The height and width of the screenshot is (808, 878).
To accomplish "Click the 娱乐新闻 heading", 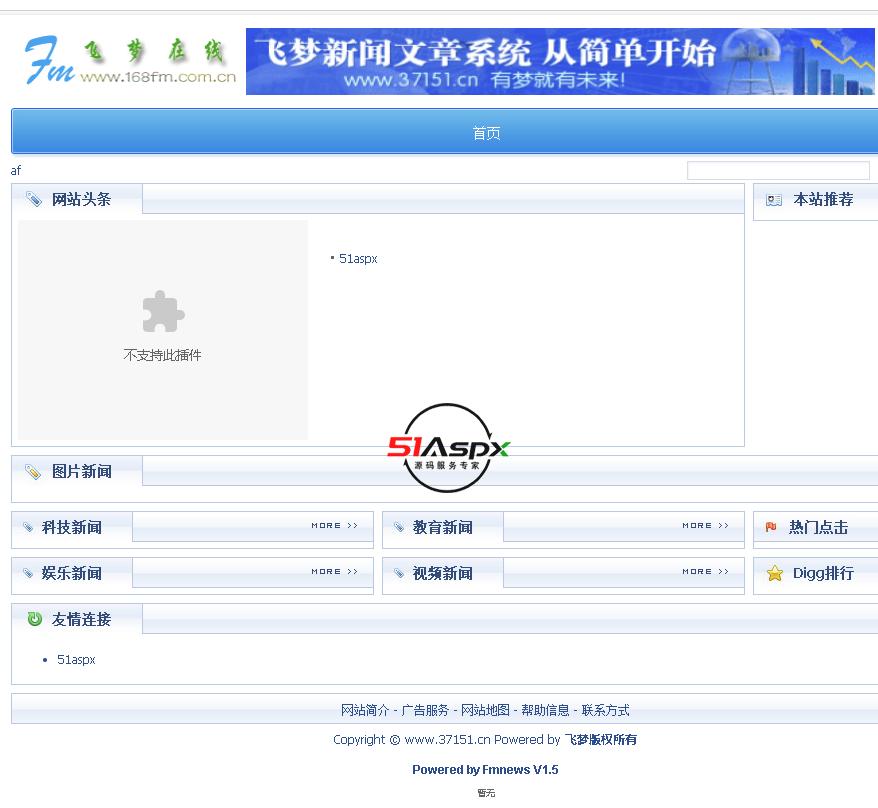I will click(x=72, y=573).
